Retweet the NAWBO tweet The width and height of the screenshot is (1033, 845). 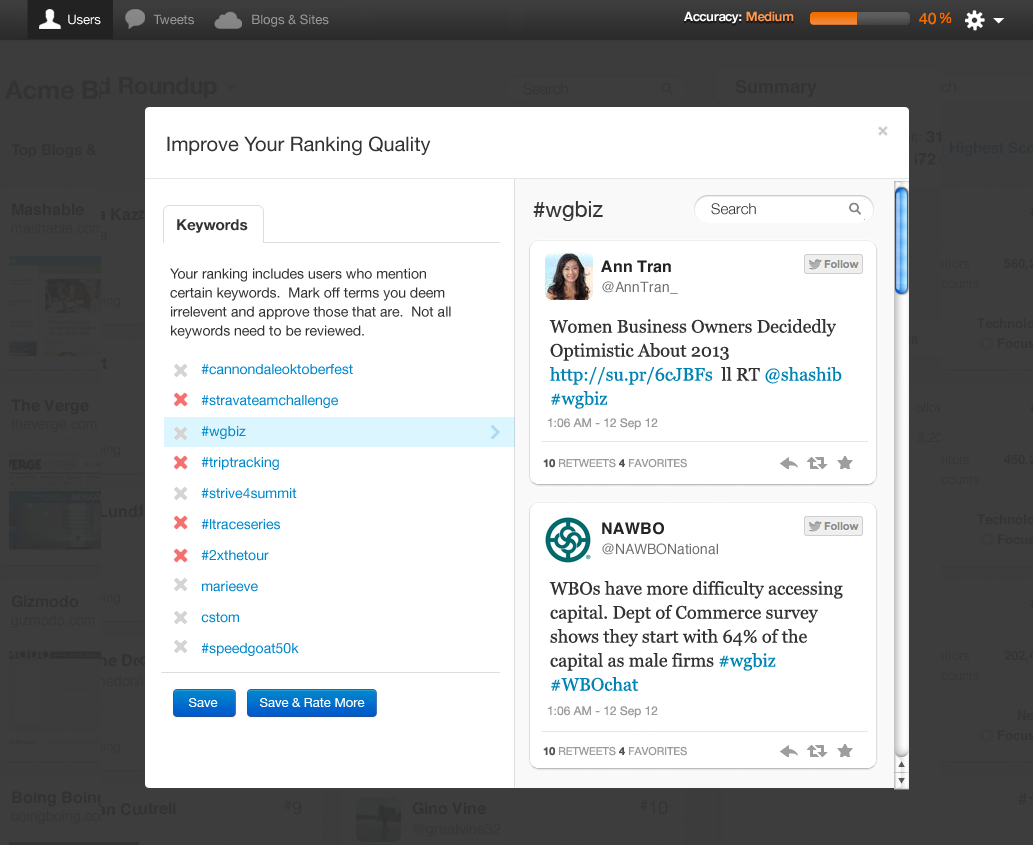pyautogui.click(x=817, y=751)
